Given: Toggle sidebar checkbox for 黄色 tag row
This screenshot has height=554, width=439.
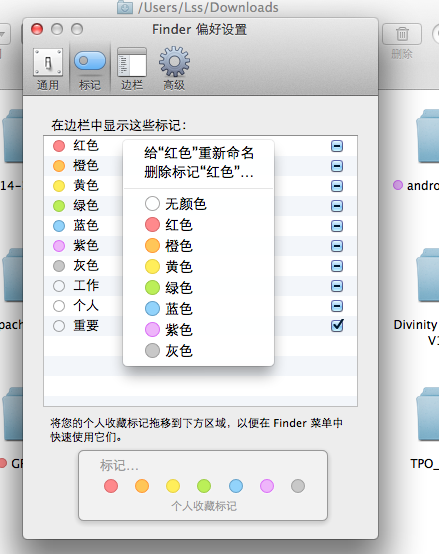Looking at the screenshot, I should point(337,186).
